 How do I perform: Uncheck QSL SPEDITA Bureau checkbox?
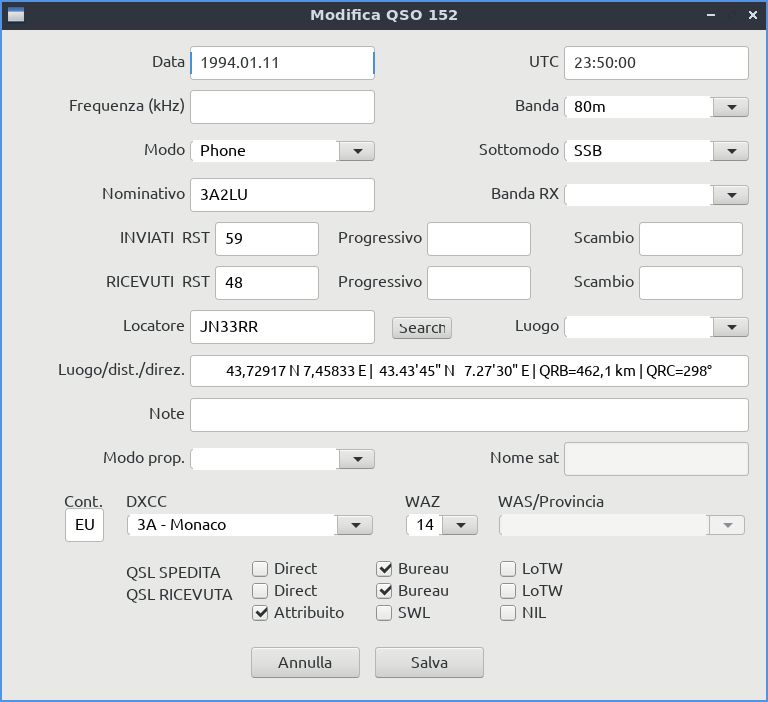tap(384, 569)
